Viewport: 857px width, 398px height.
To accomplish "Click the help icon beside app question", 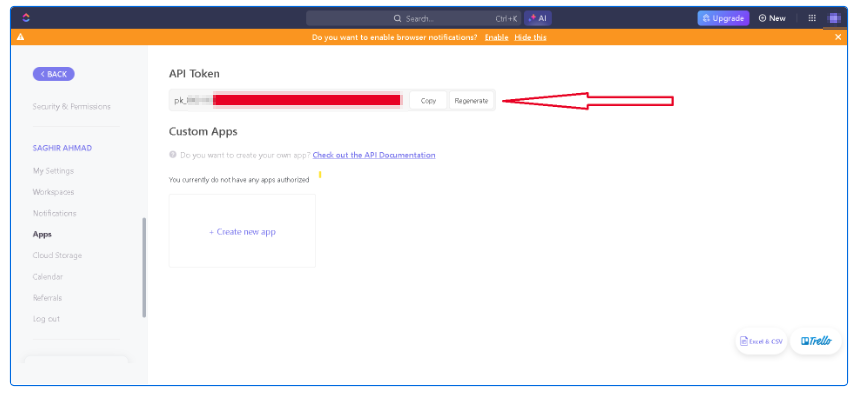I will (173, 155).
